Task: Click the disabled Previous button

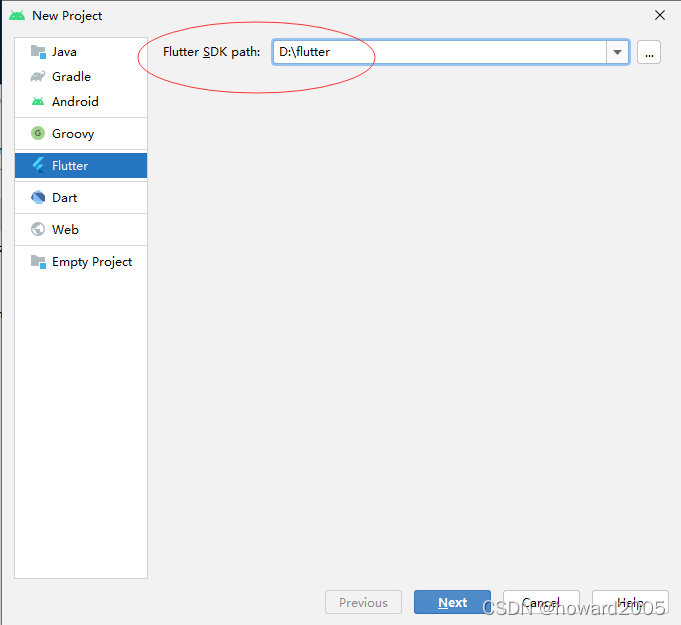Action: click(363, 602)
